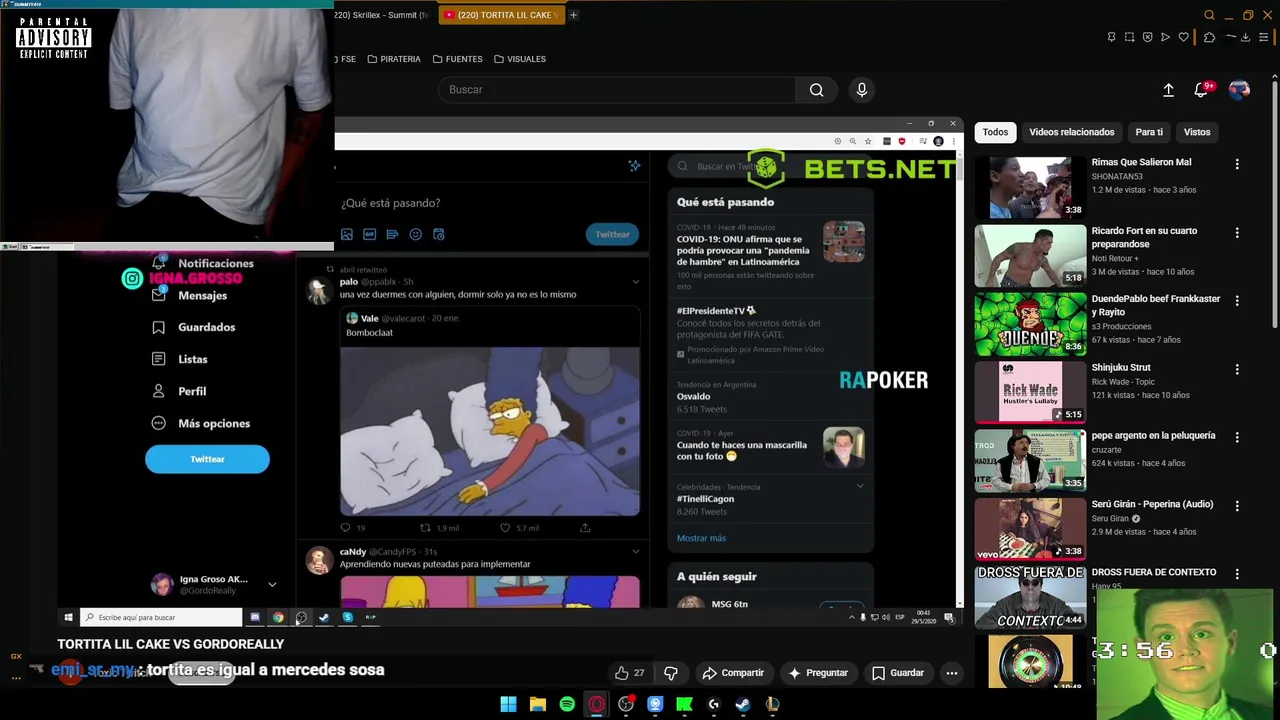Viewport: 1280px width, 720px height.
Task: Open a new browser tab with plus
Action: (573, 15)
